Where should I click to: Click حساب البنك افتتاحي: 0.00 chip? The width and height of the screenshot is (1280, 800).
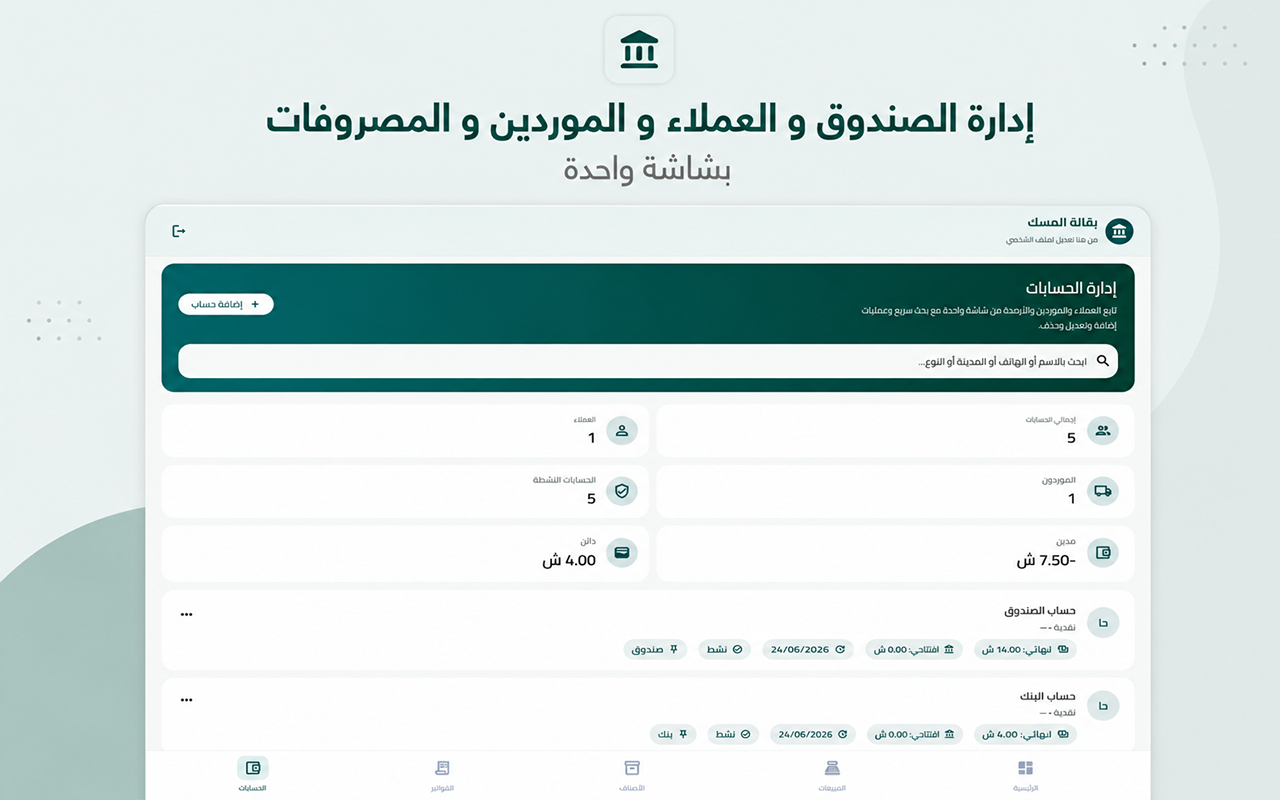[914, 734]
